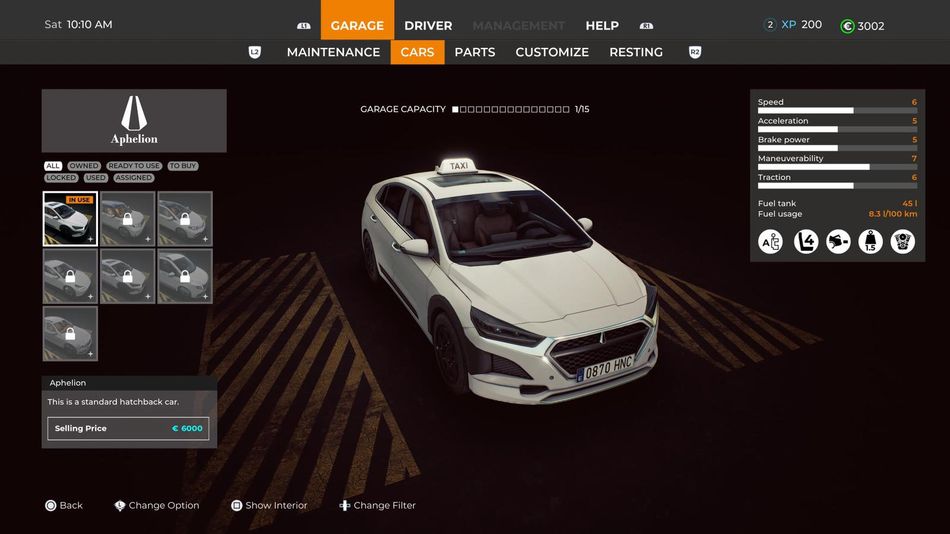The width and height of the screenshot is (950, 534).
Task: Open the GARAGE main tab
Action: pos(357,21)
